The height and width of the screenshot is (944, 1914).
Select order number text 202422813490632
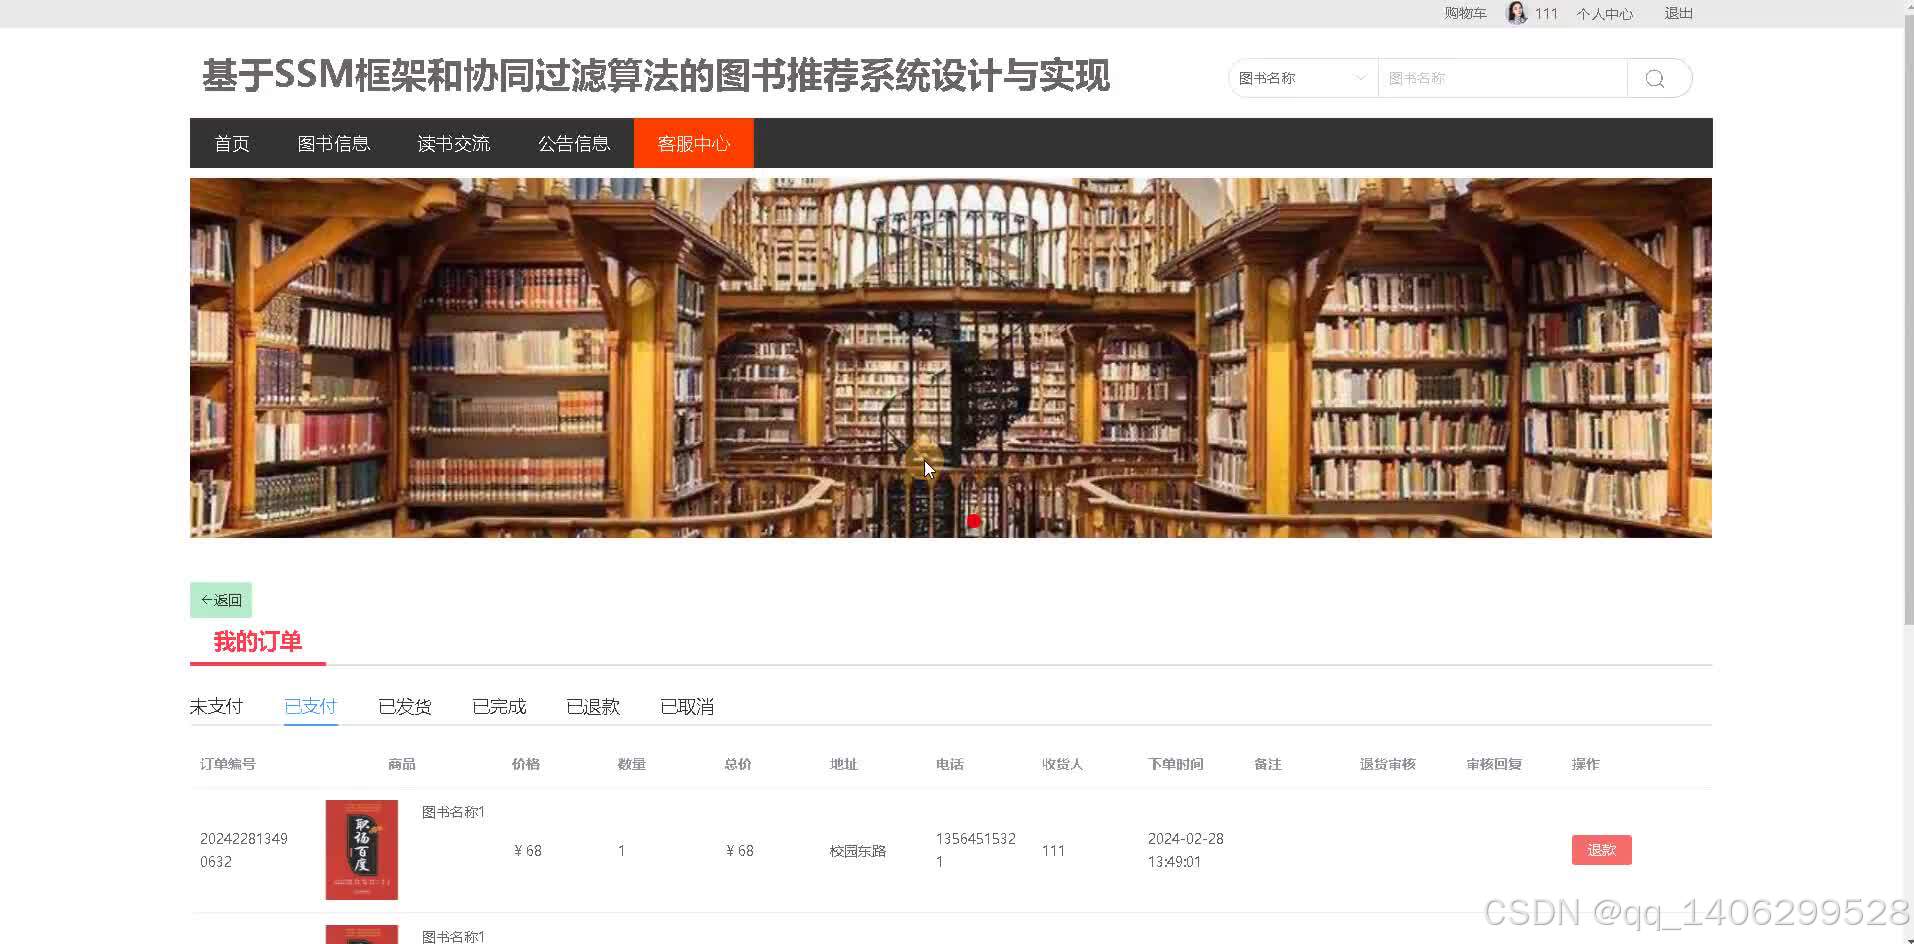(244, 850)
